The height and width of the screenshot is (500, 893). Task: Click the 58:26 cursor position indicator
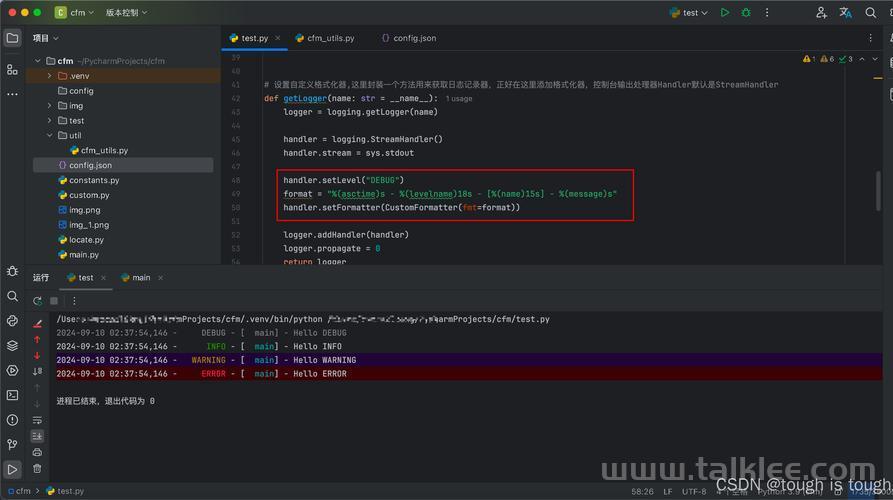coord(642,491)
